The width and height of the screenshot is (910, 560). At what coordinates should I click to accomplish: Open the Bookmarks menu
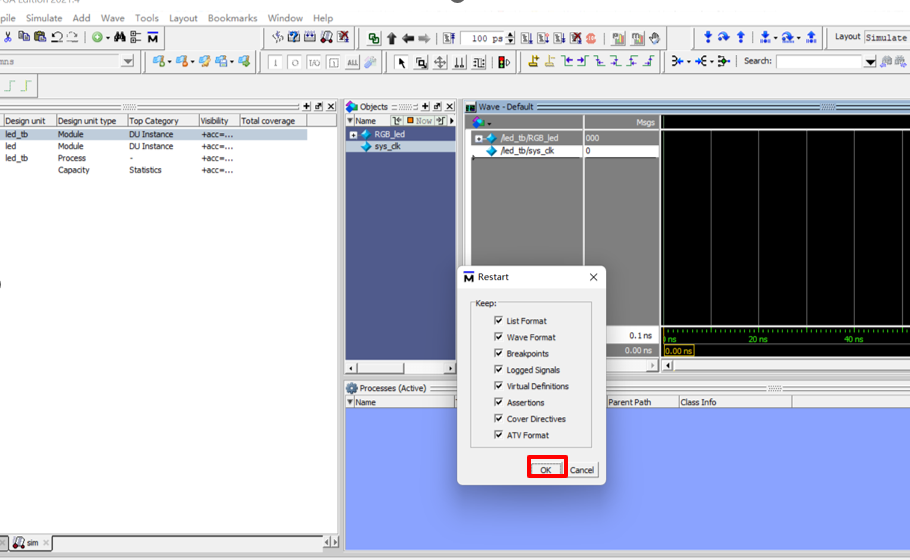[x=232, y=18]
